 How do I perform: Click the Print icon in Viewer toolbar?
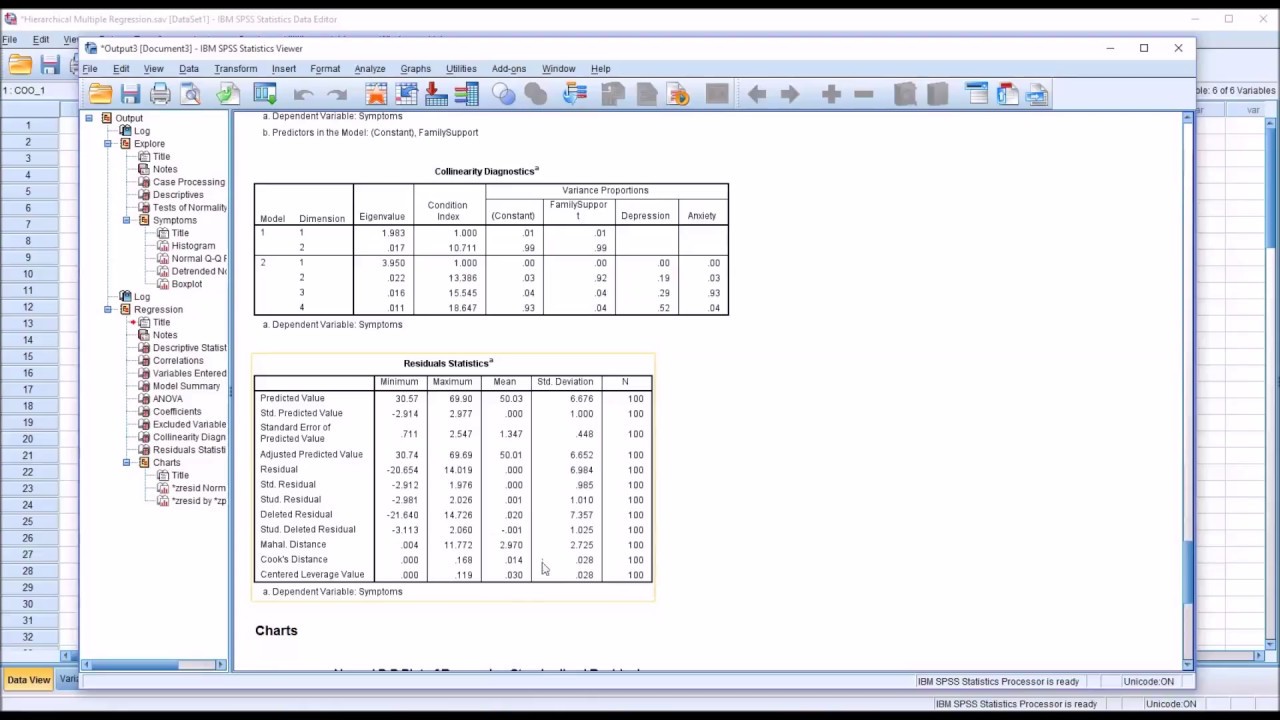(x=160, y=94)
